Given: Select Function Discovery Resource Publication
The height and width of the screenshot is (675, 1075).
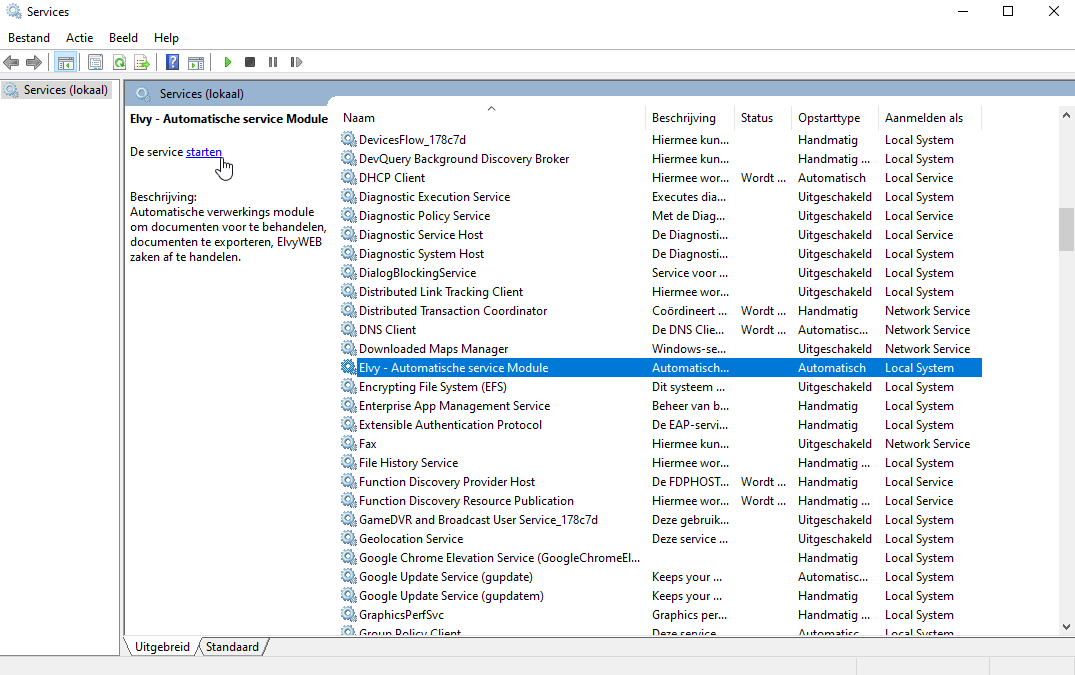Looking at the screenshot, I should (x=661, y=501).
